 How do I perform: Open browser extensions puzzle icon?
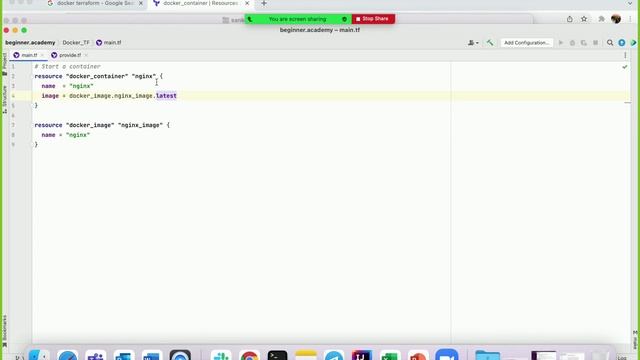tap(601, 19)
